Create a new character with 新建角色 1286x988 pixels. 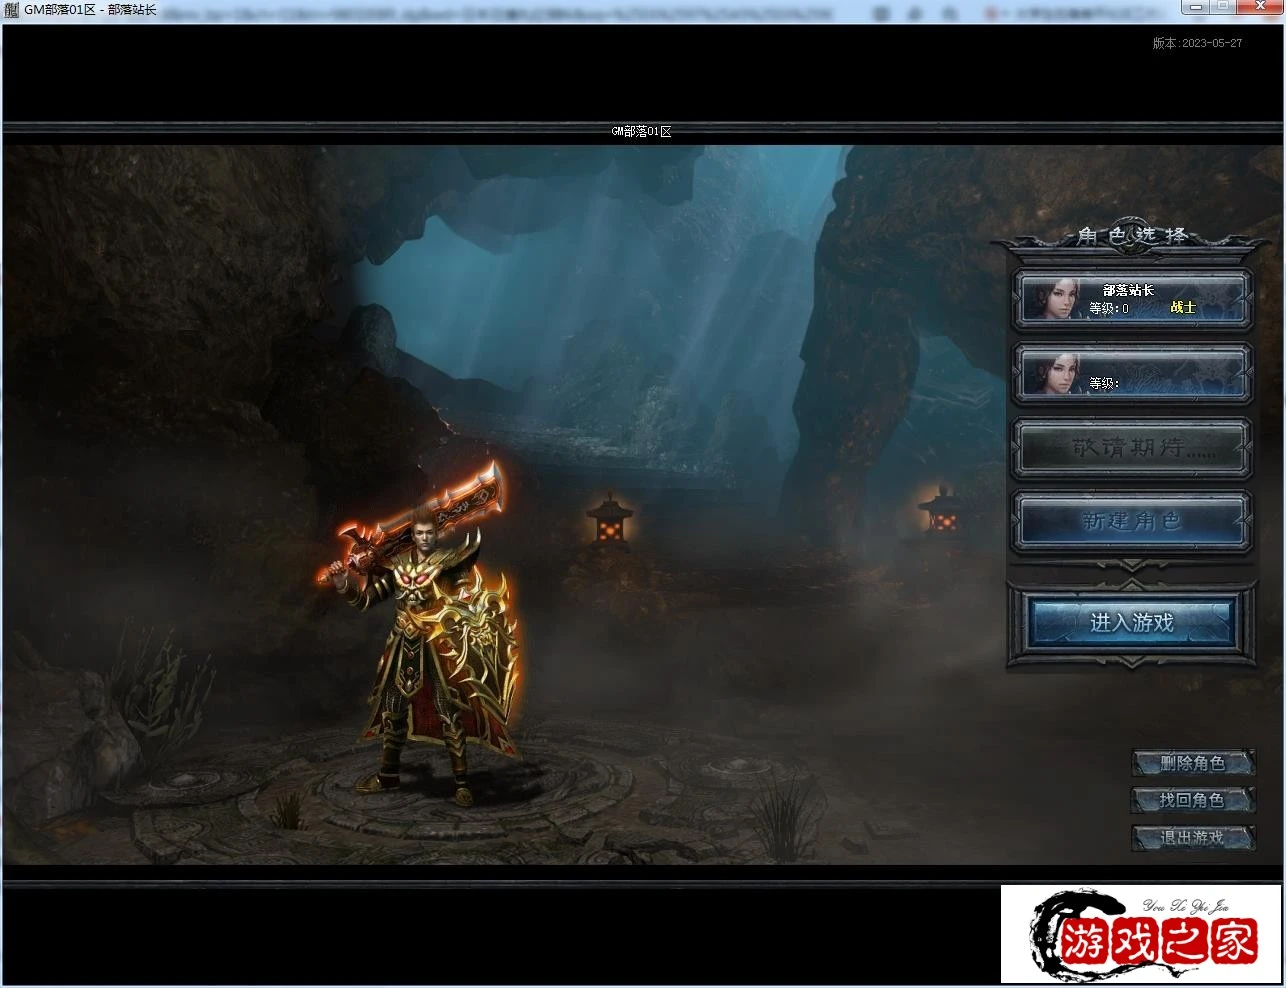[1132, 521]
